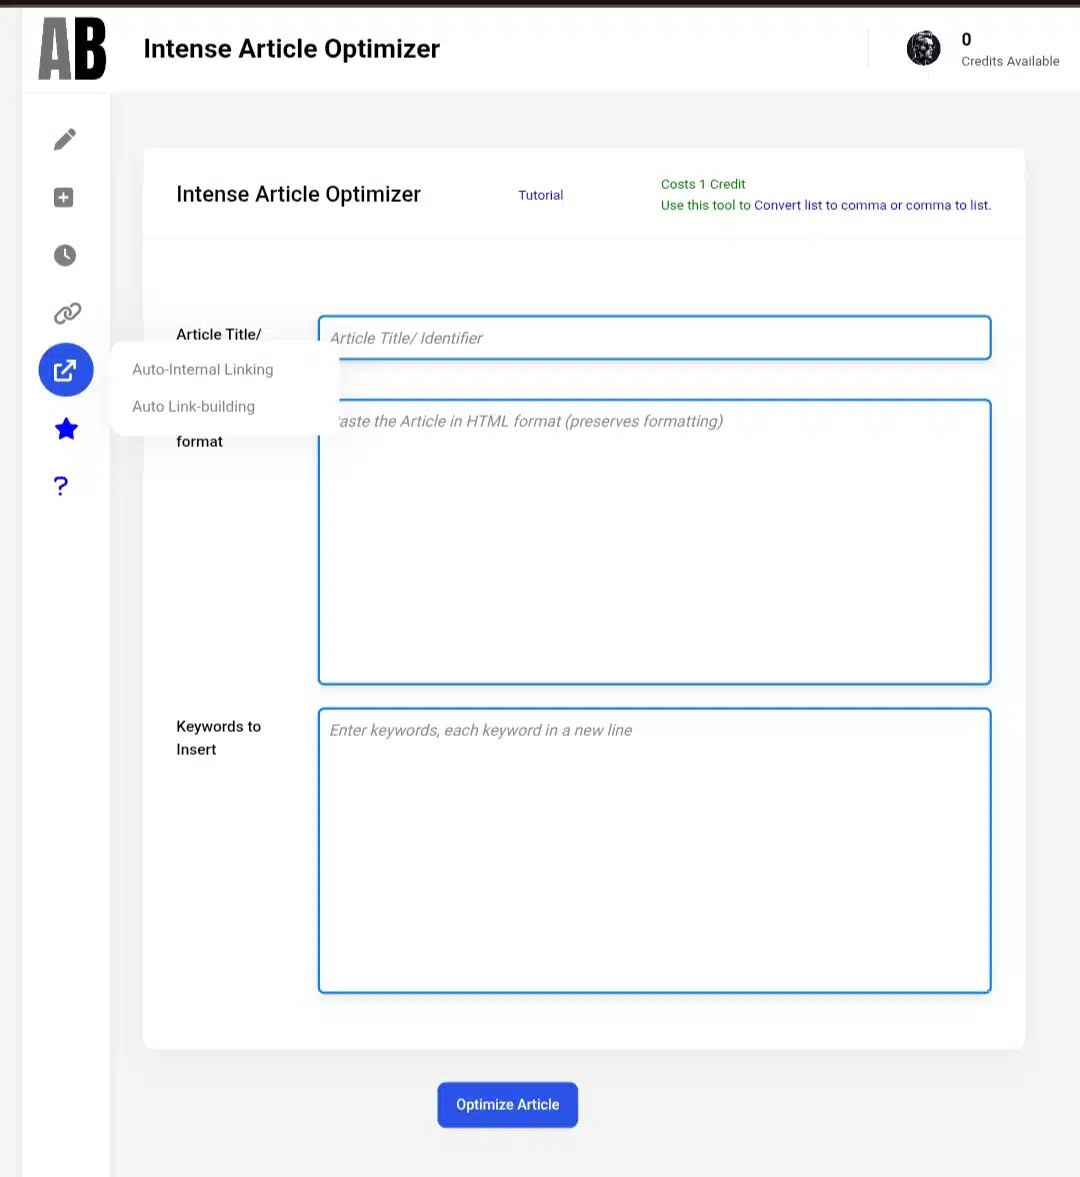Viewport: 1080px width, 1177px height.
Task: Click the AB logo
Action: pyautogui.click(x=72, y=49)
